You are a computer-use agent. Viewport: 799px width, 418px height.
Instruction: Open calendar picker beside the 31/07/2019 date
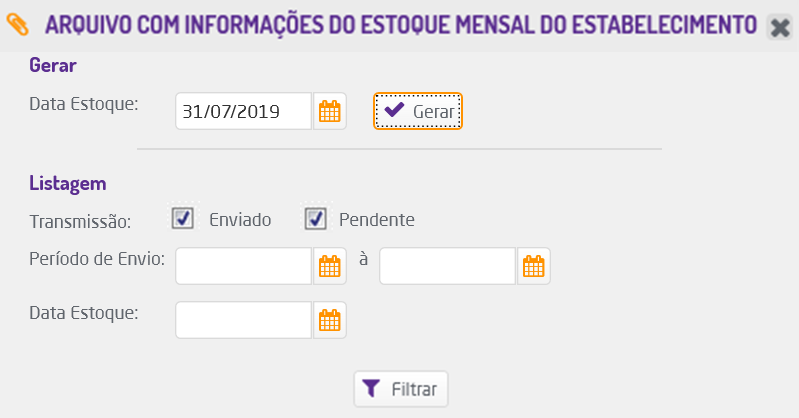tap(330, 111)
